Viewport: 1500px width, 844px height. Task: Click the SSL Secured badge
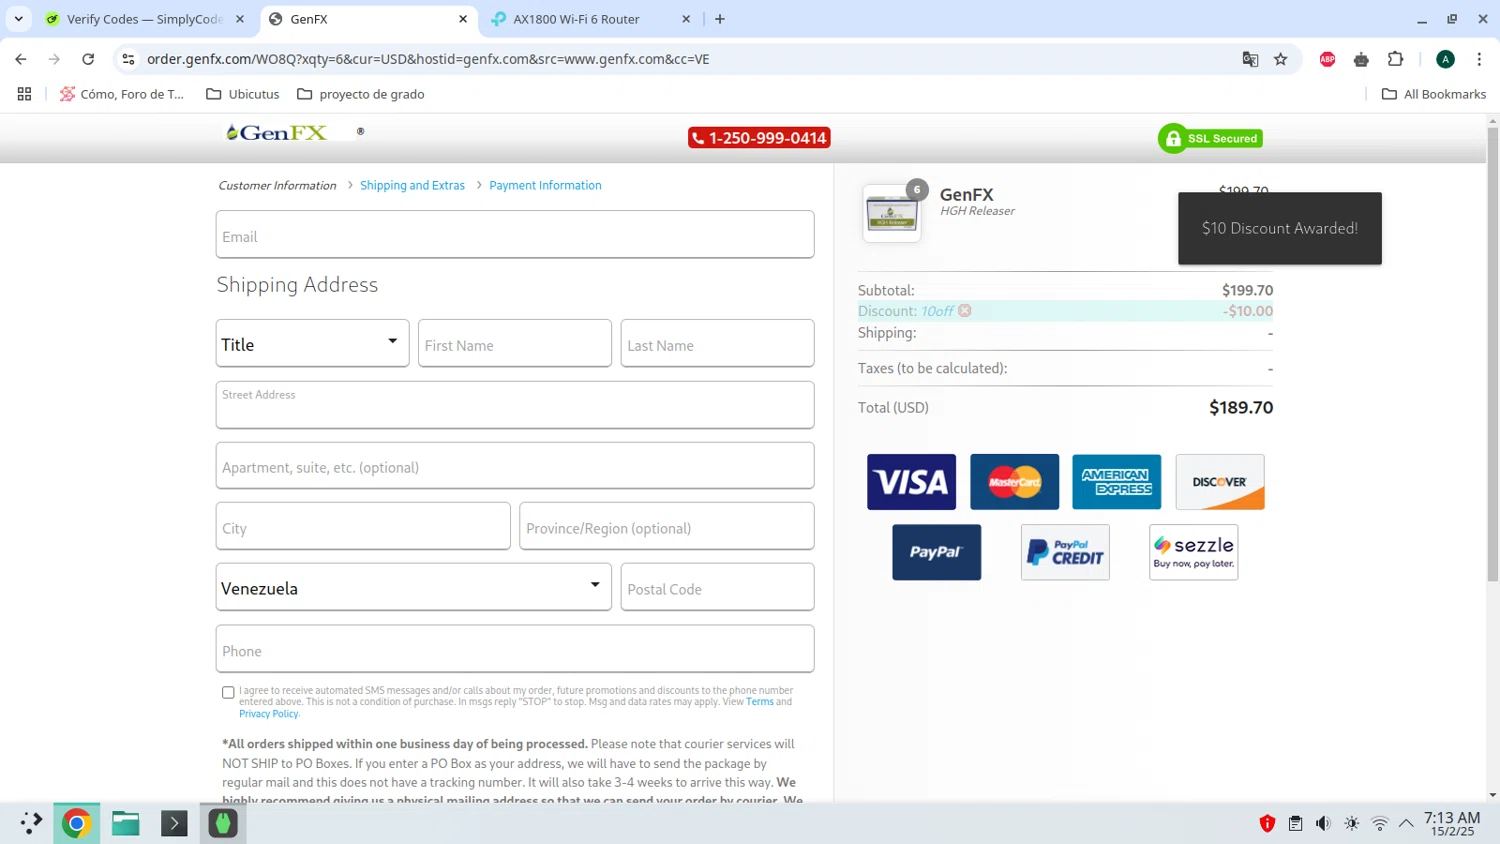tap(1210, 138)
